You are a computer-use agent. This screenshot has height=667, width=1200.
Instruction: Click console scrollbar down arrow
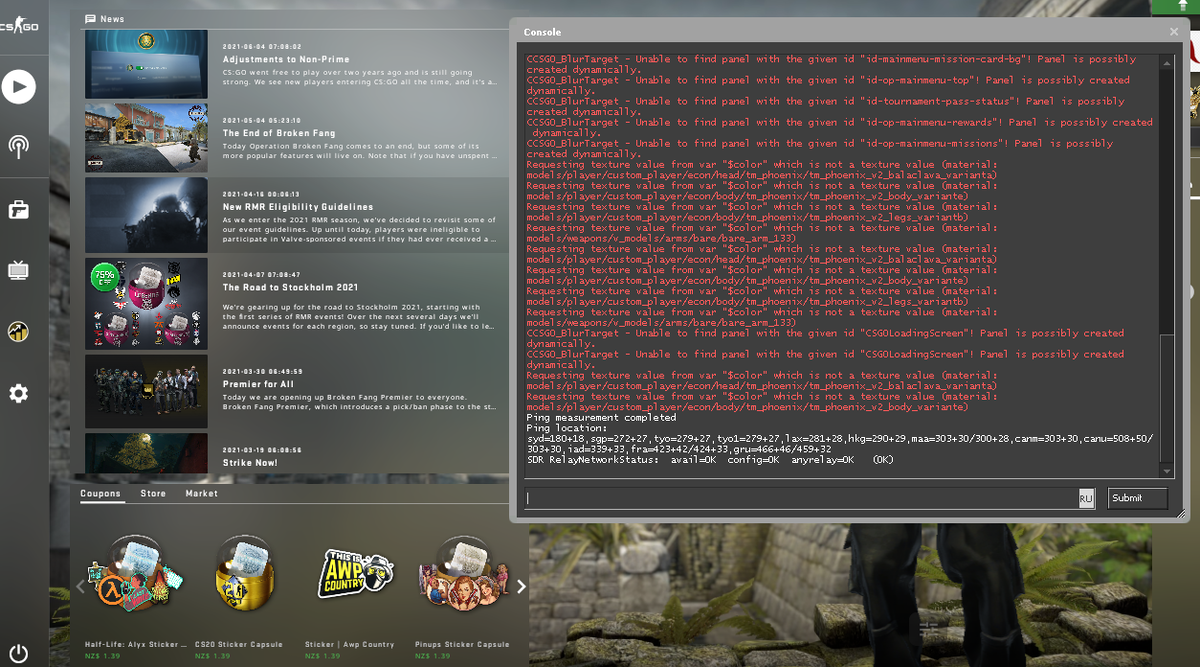pyautogui.click(x=1167, y=471)
